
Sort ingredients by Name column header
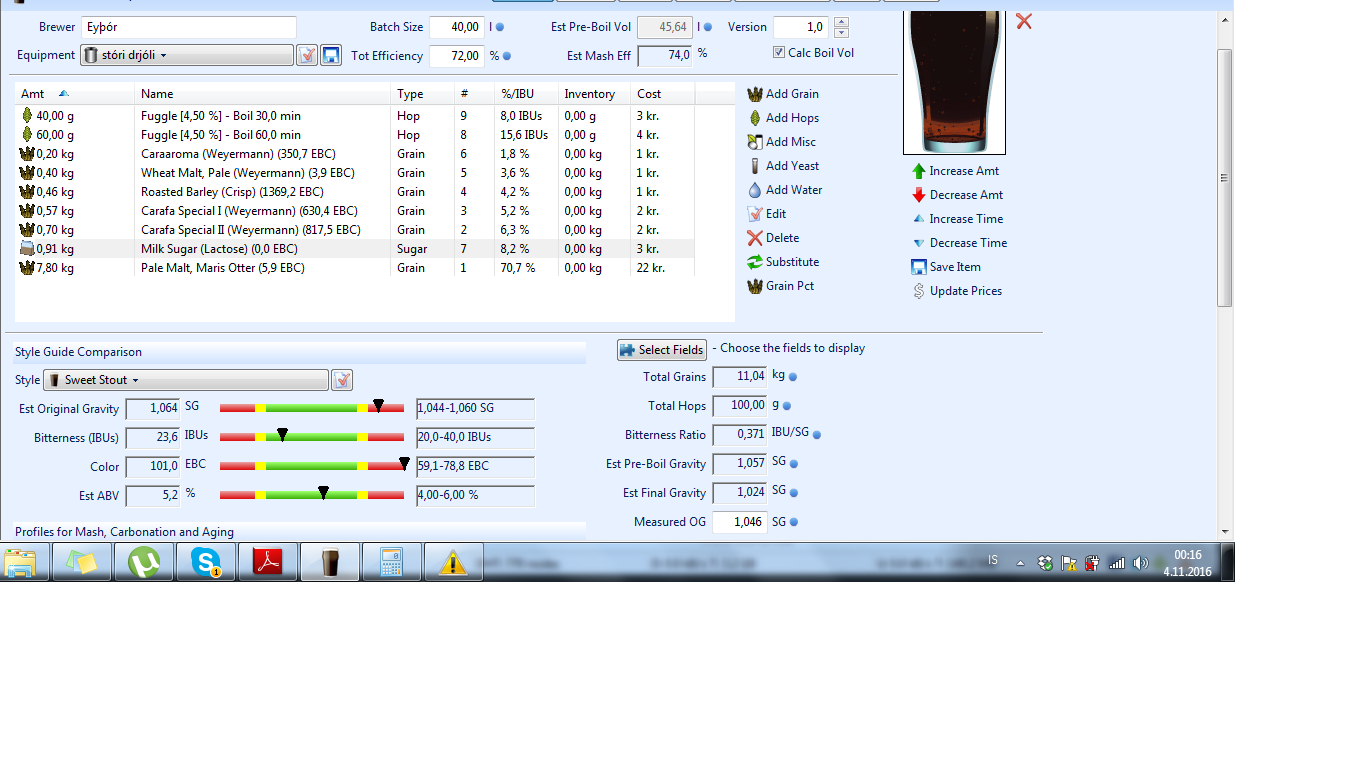pyautogui.click(x=157, y=94)
